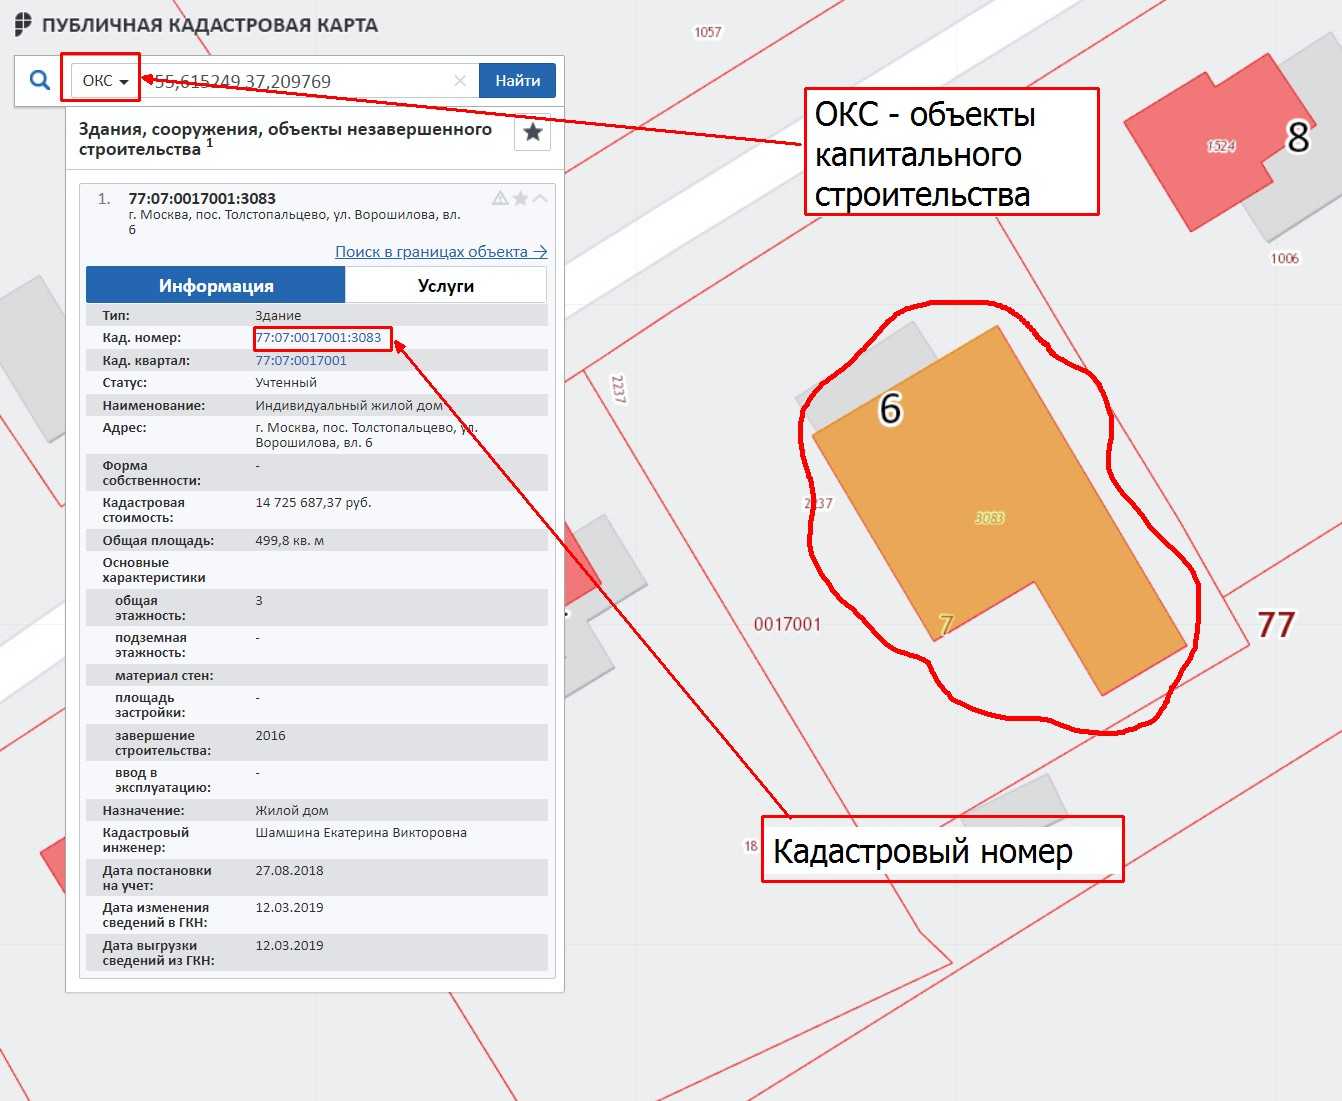Click the Public Cadastral Map logo icon
The height and width of the screenshot is (1101, 1342).
point(23,25)
